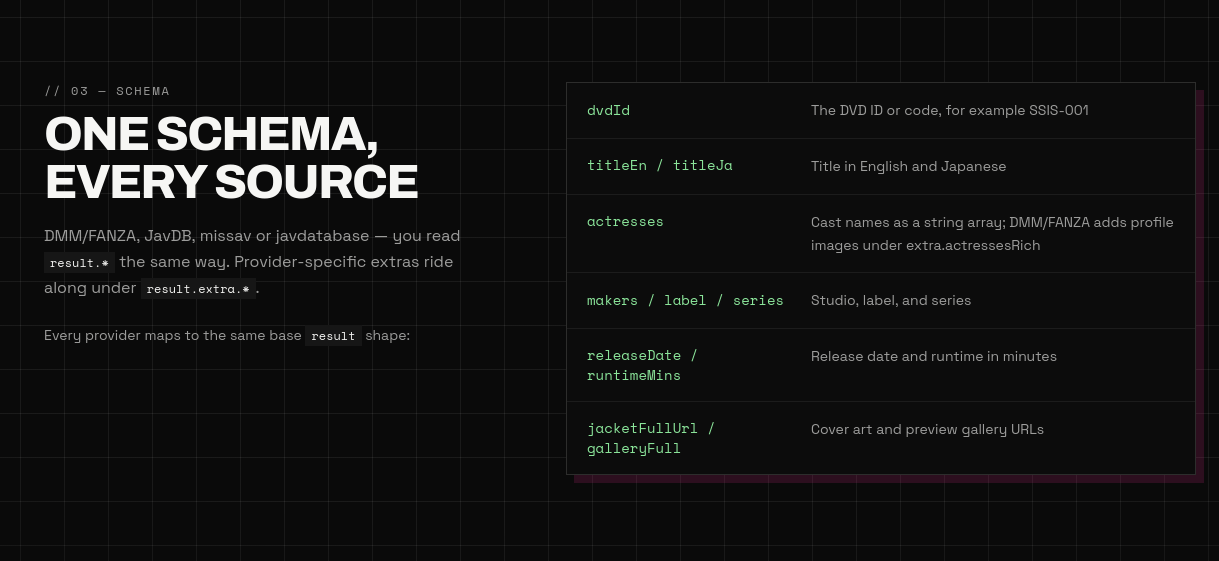
Task: Select the 'releaseDate / runtimeMins' field name
Action: click(642, 365)
